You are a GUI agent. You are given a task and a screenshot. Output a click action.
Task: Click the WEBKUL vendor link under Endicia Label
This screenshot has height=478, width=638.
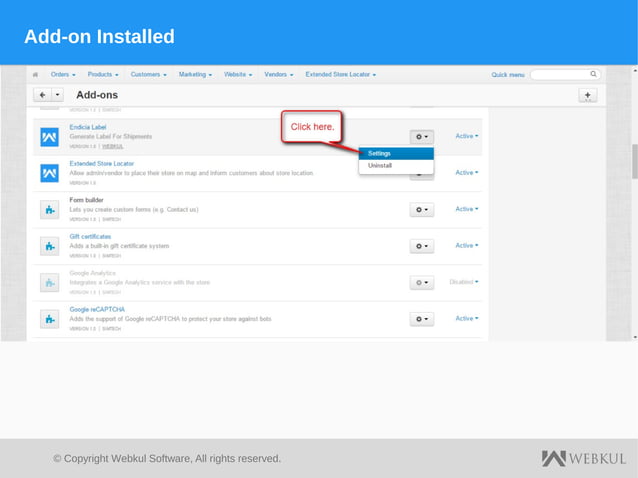[x=112, y=146]
